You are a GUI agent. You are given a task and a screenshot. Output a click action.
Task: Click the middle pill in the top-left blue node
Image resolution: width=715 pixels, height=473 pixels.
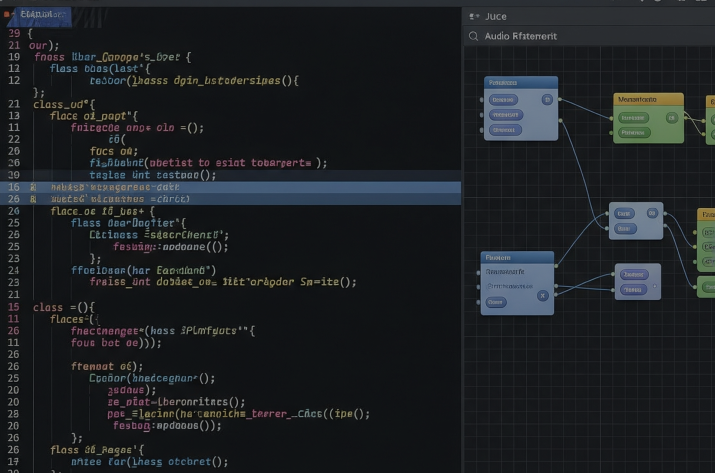click(506, 115)
